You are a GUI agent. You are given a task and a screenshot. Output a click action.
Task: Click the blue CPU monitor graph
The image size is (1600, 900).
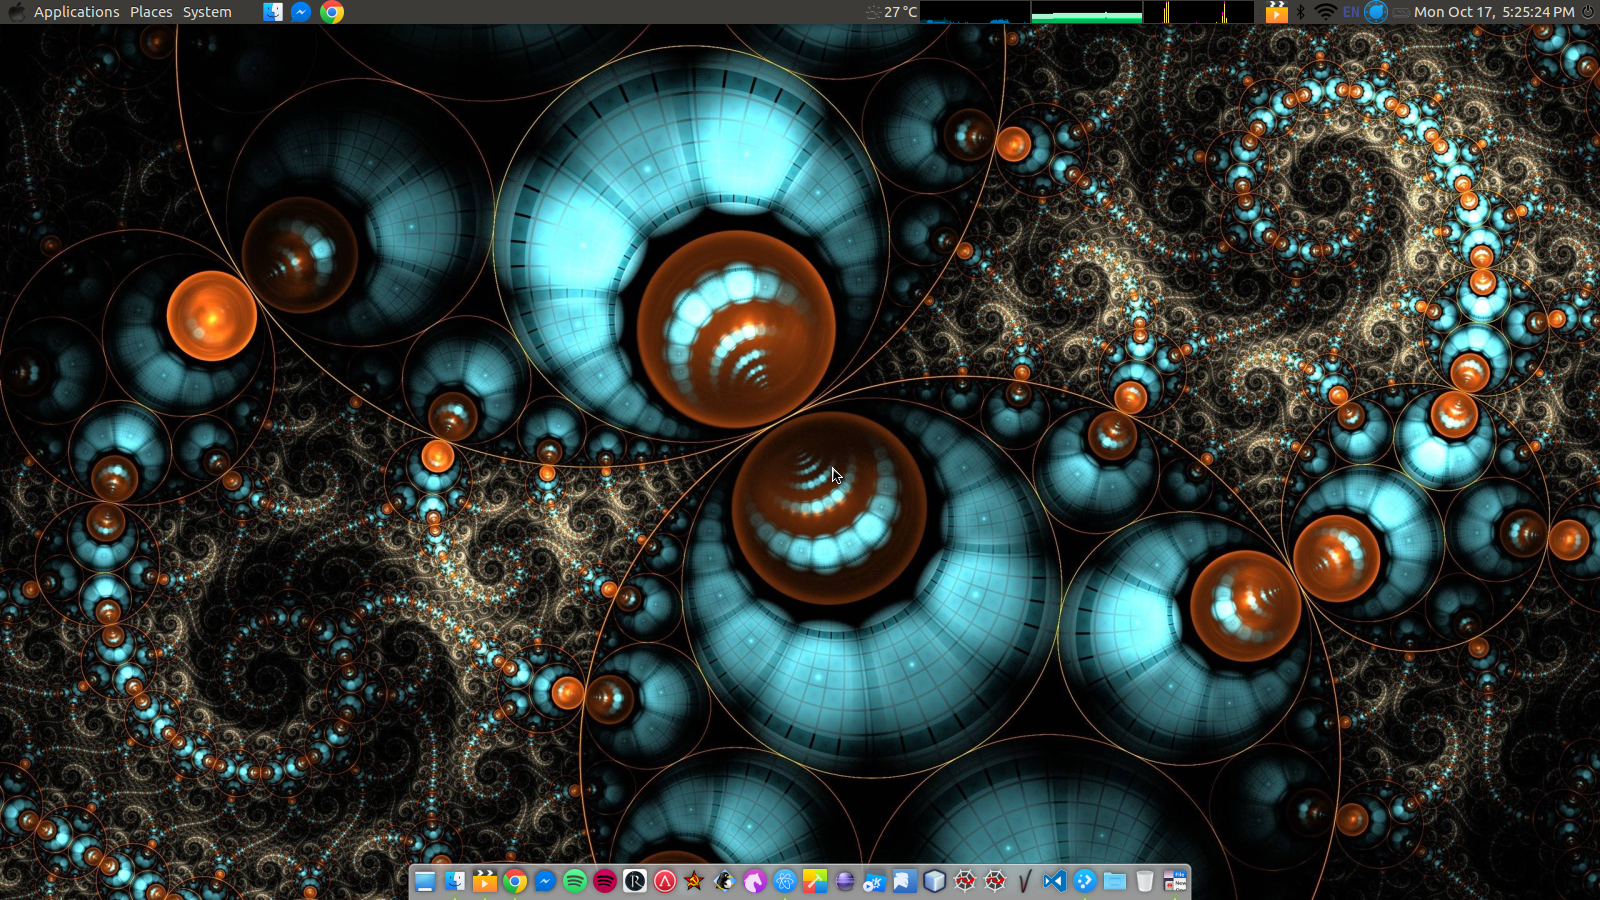click(974, 12)
